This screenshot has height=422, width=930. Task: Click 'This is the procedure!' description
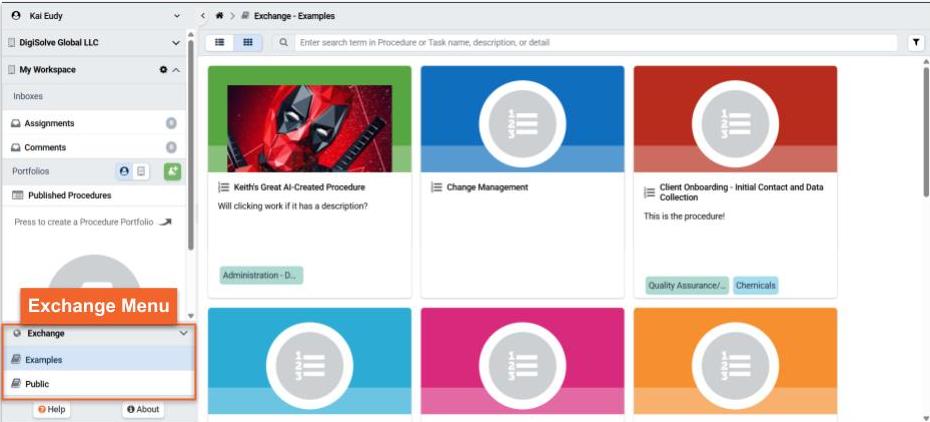click(x=684, y=216)
